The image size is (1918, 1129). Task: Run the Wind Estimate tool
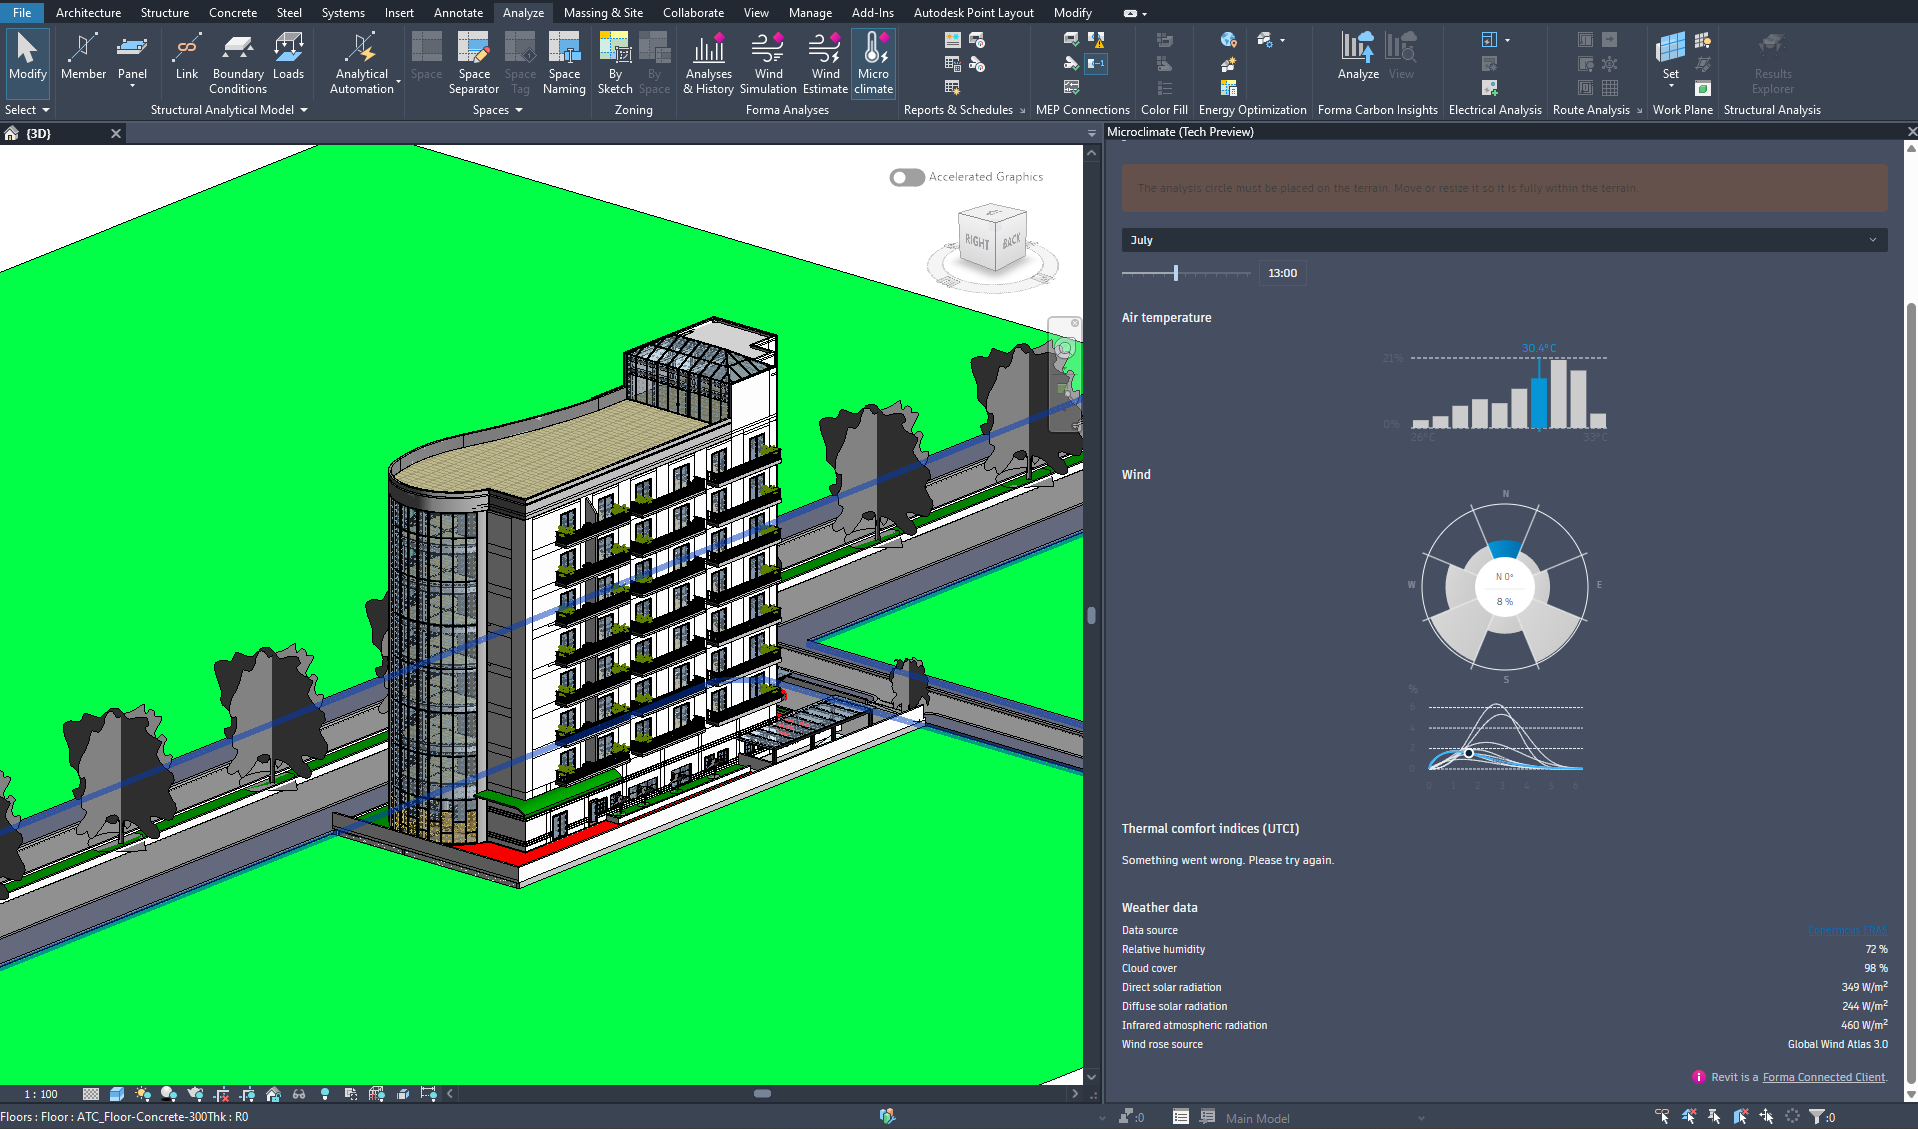click(825, 63)
